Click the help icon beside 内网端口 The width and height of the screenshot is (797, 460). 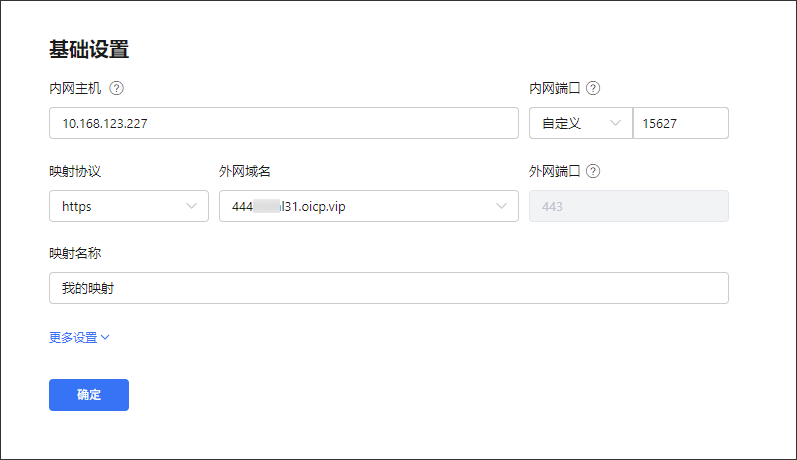click(593, 88)
